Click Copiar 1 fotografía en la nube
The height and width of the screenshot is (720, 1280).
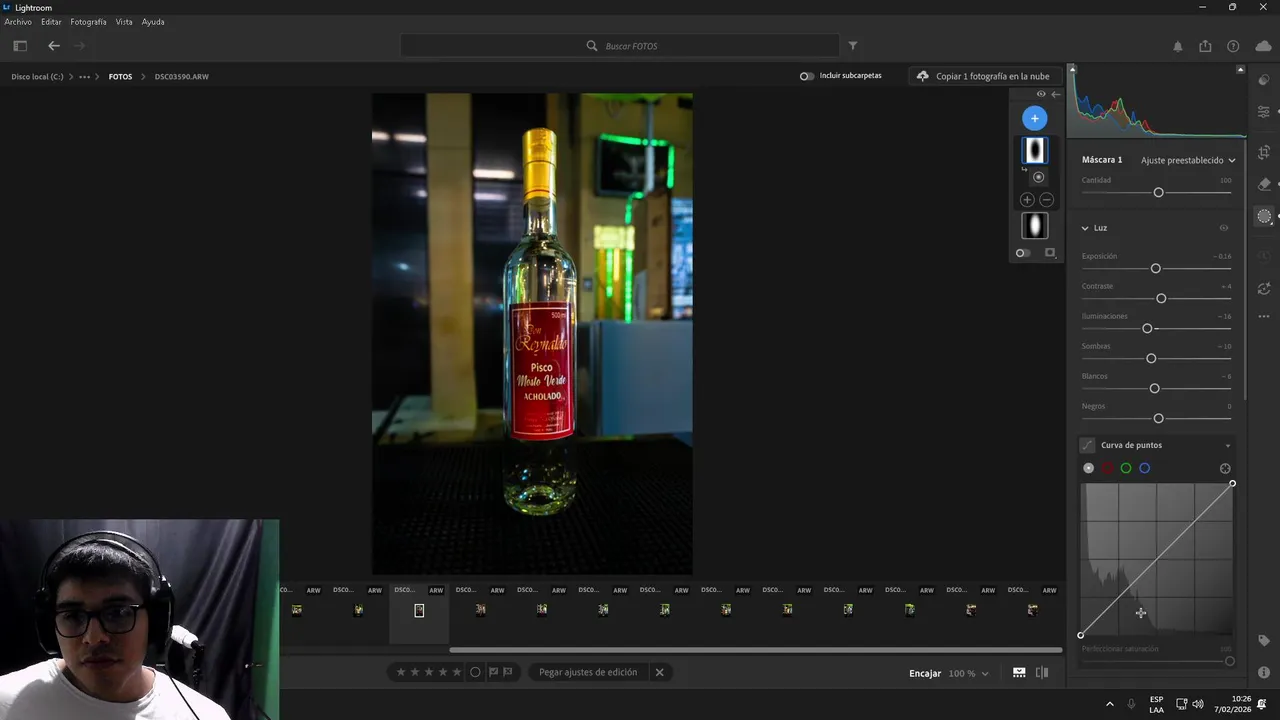pos(983,76)
